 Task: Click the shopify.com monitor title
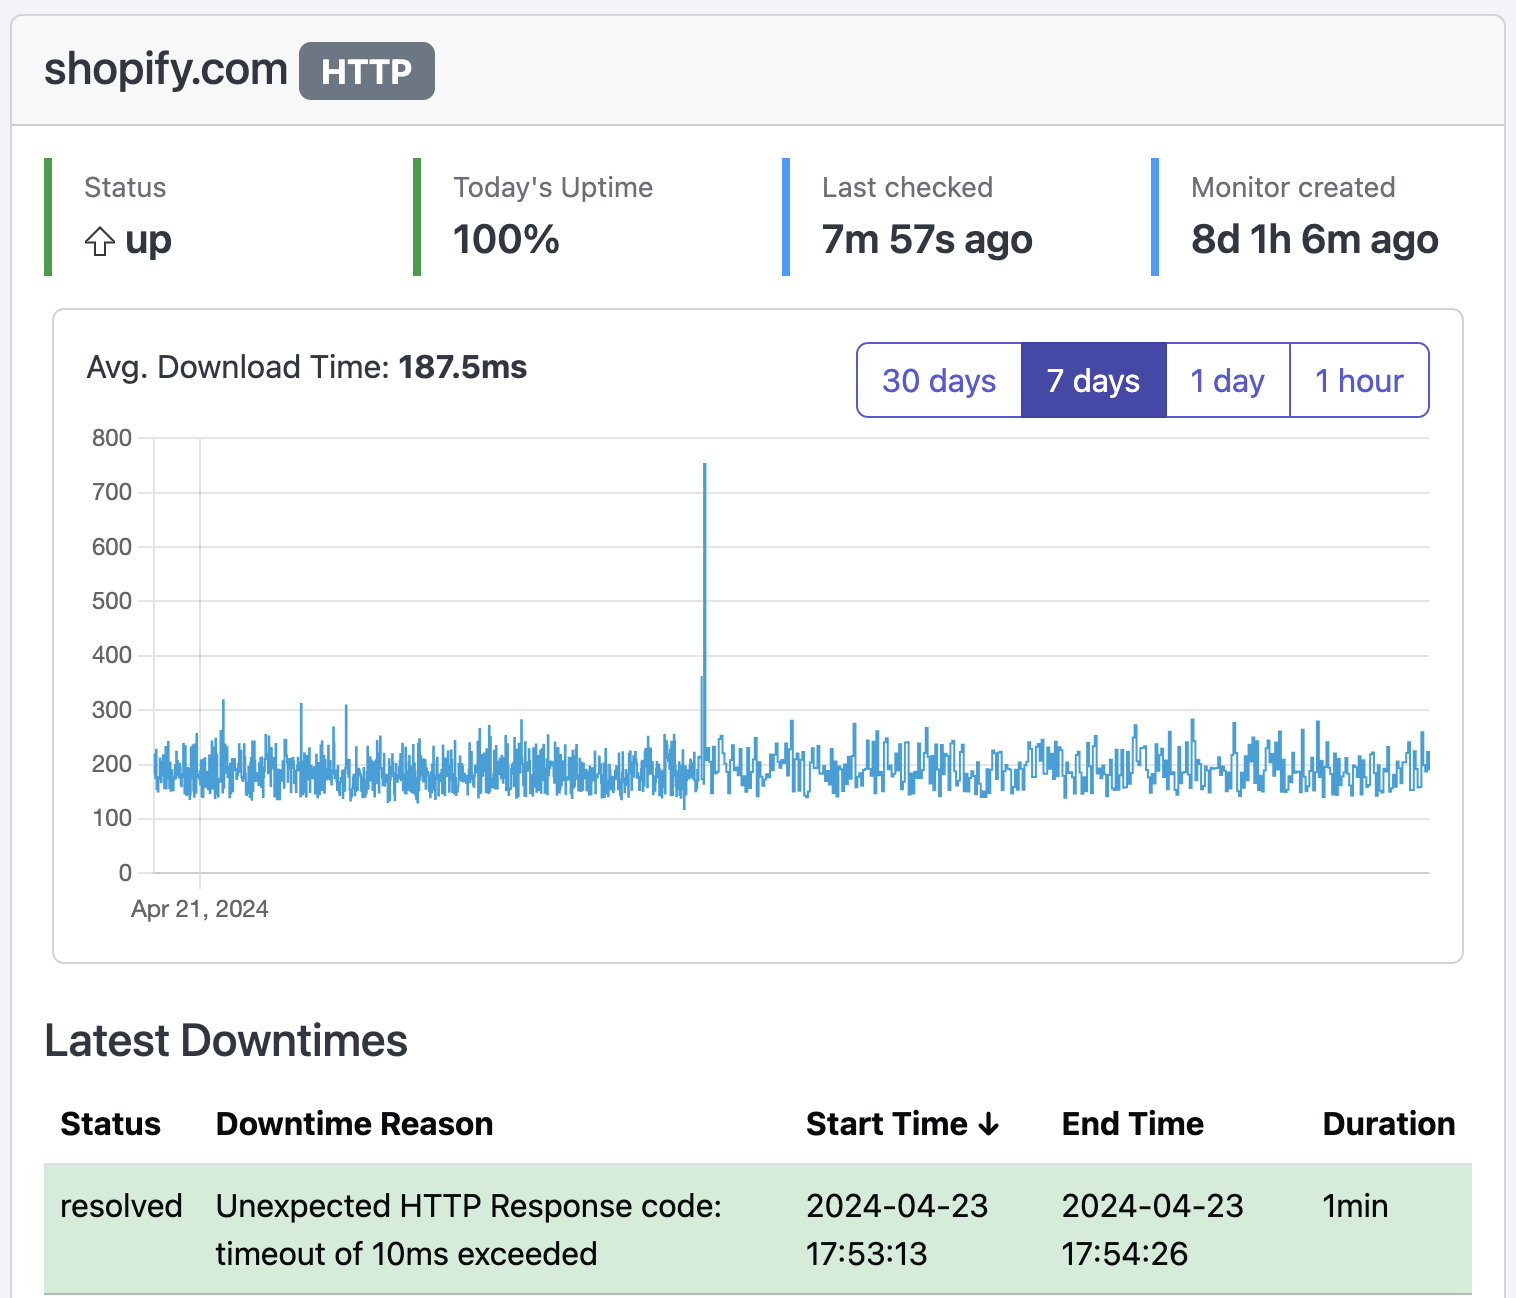166,69
